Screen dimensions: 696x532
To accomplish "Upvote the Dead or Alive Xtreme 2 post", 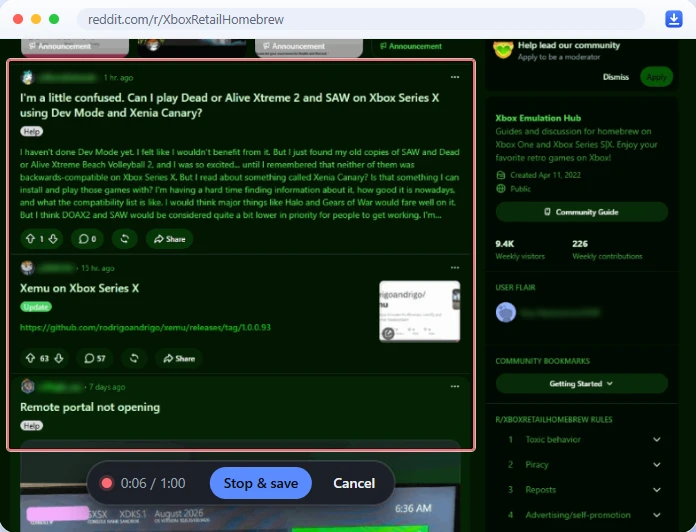I will pos(30,239).
